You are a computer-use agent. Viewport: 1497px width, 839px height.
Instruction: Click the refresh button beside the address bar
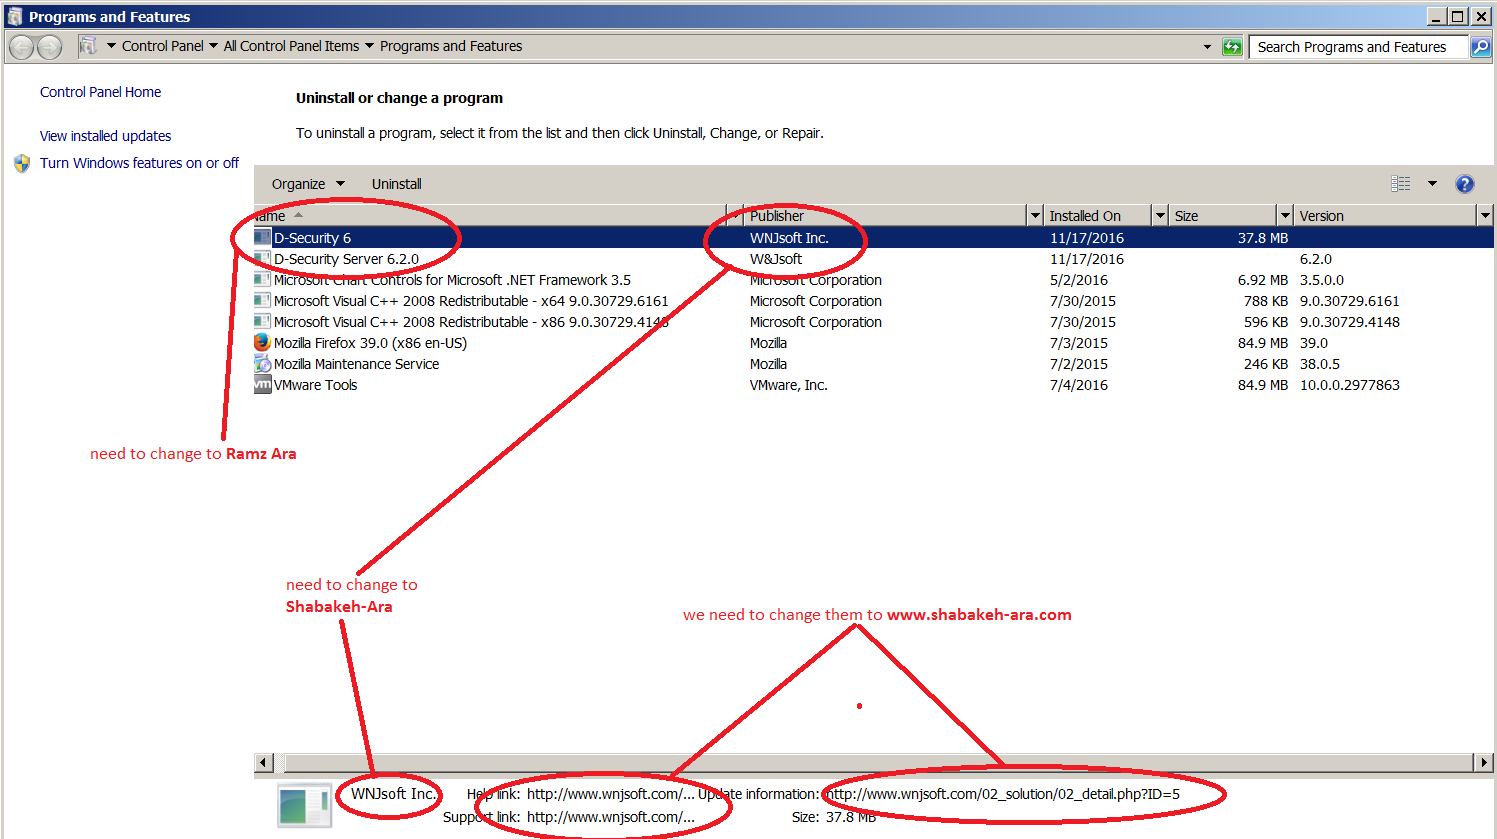point(1232,47)
